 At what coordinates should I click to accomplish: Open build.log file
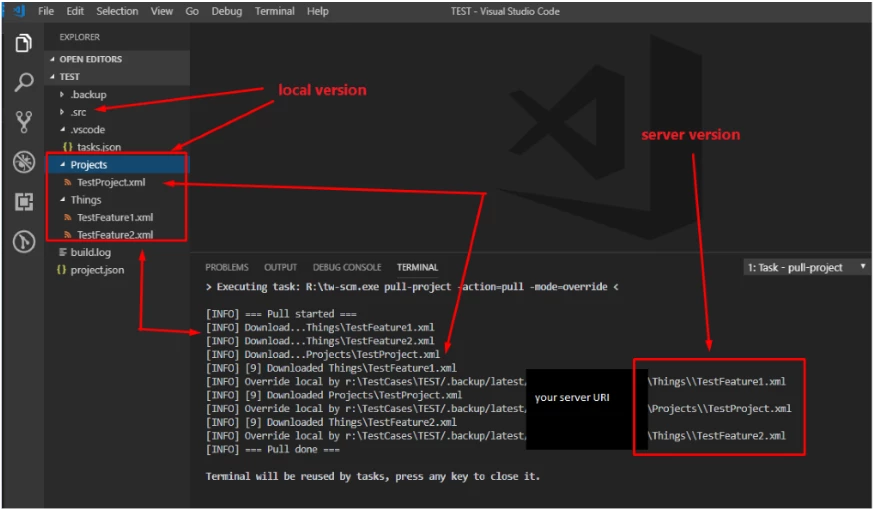(x=90, y=252)
